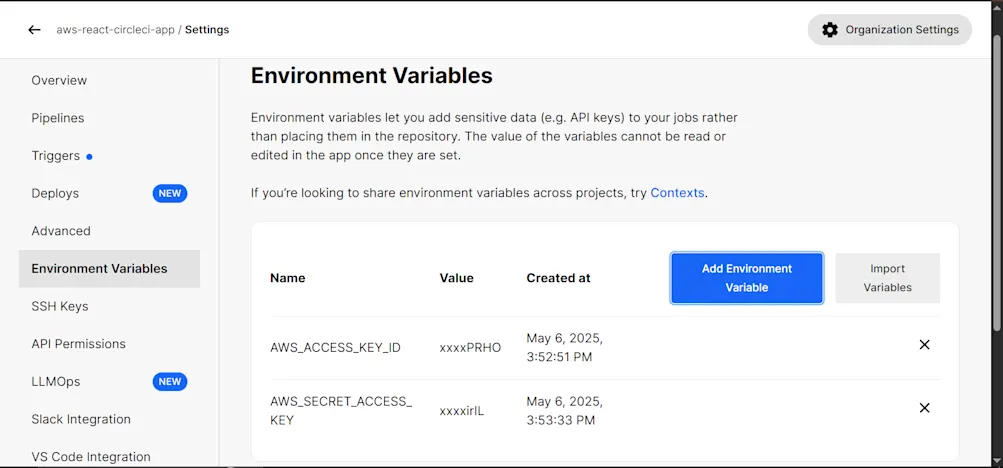Go to Overview settings
The width and height of the screenshot is (1003, 468).
[x=59, y=81]
